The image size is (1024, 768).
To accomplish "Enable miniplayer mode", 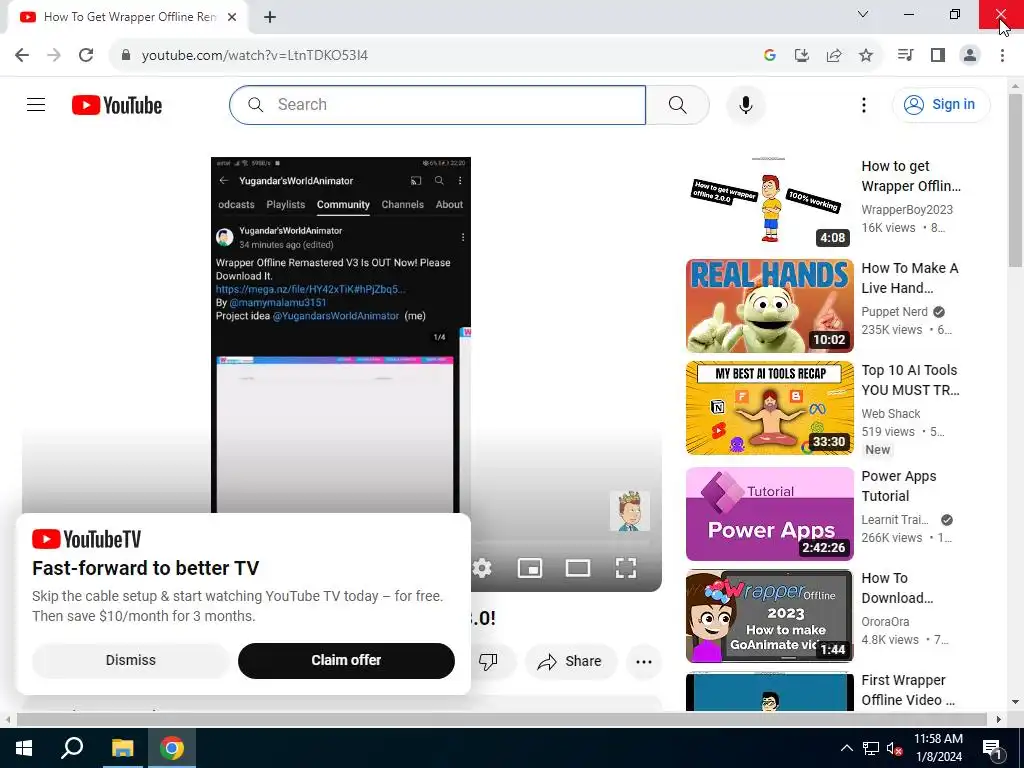I will 530,568.
